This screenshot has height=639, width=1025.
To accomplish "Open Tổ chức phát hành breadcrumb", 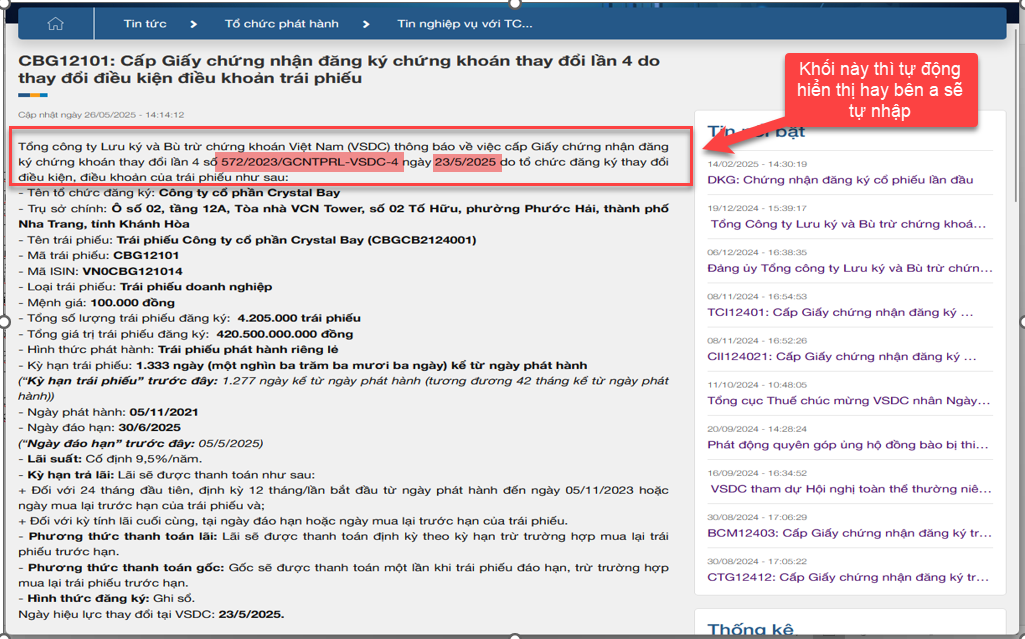I will coord(282,24).
